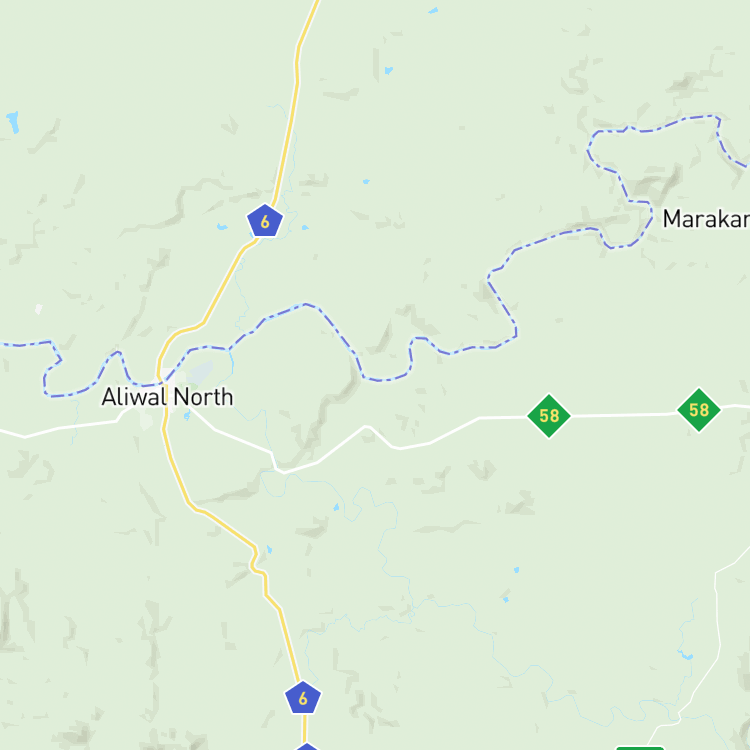The width and height of the screenshot is (750, 750).
Task: Click the small white patch near left edge
Action: point(39,309)
